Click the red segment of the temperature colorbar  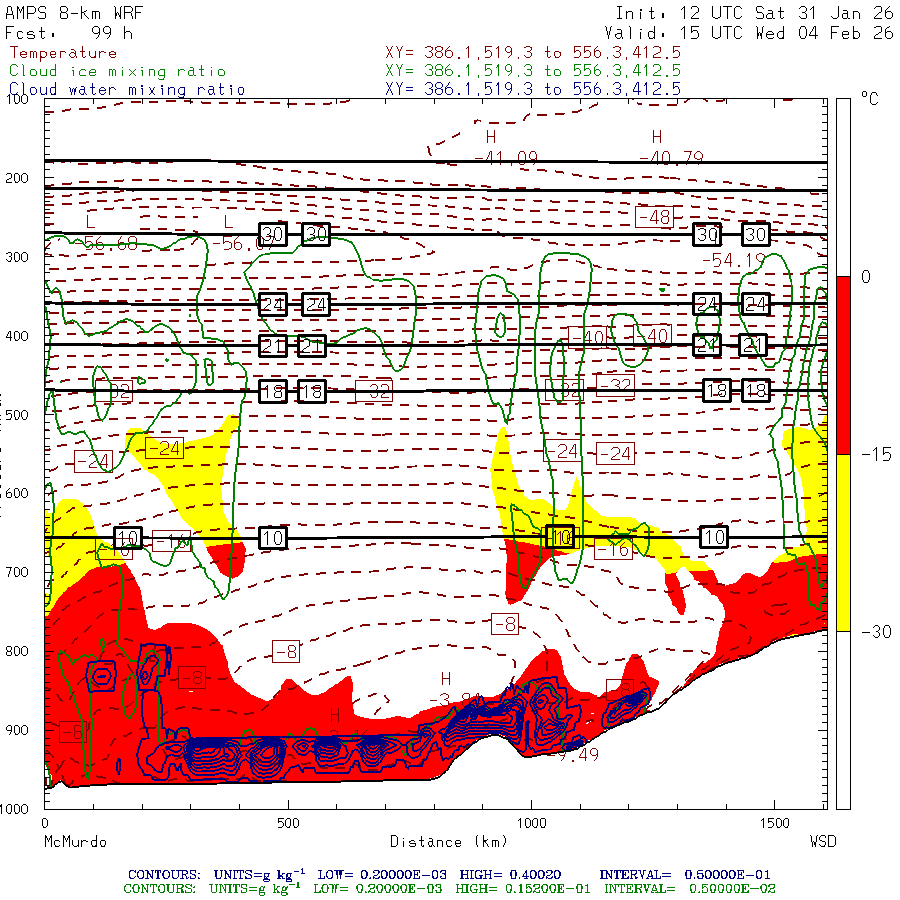click(843, 365)
